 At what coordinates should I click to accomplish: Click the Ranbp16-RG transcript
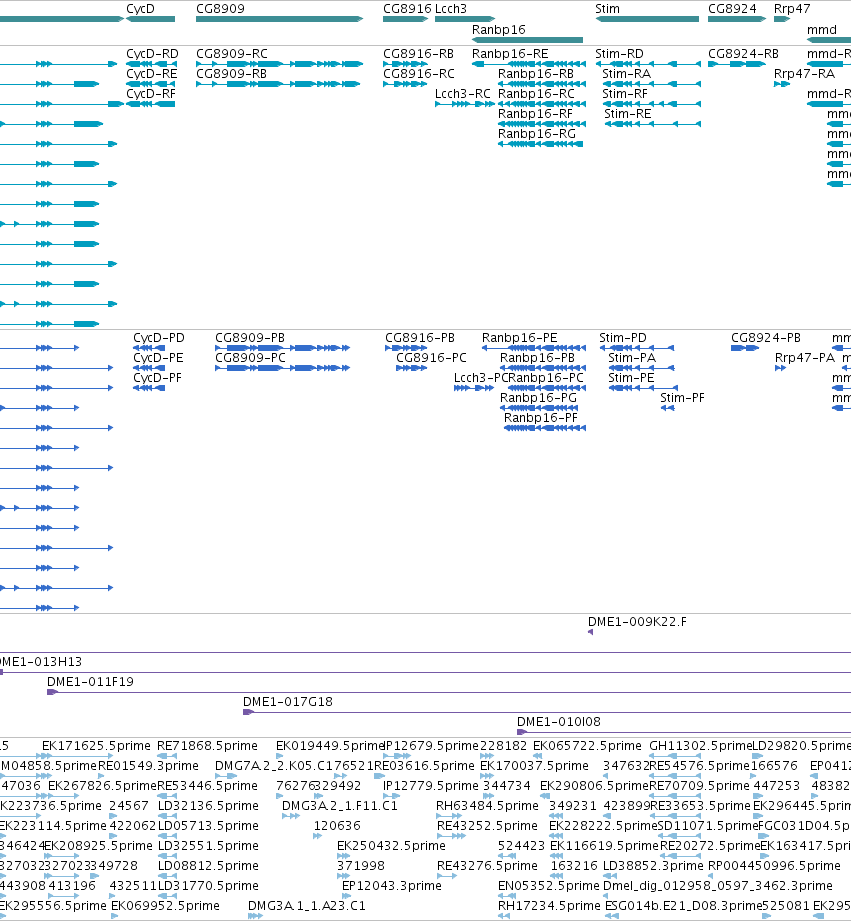(x=540, y=144)
